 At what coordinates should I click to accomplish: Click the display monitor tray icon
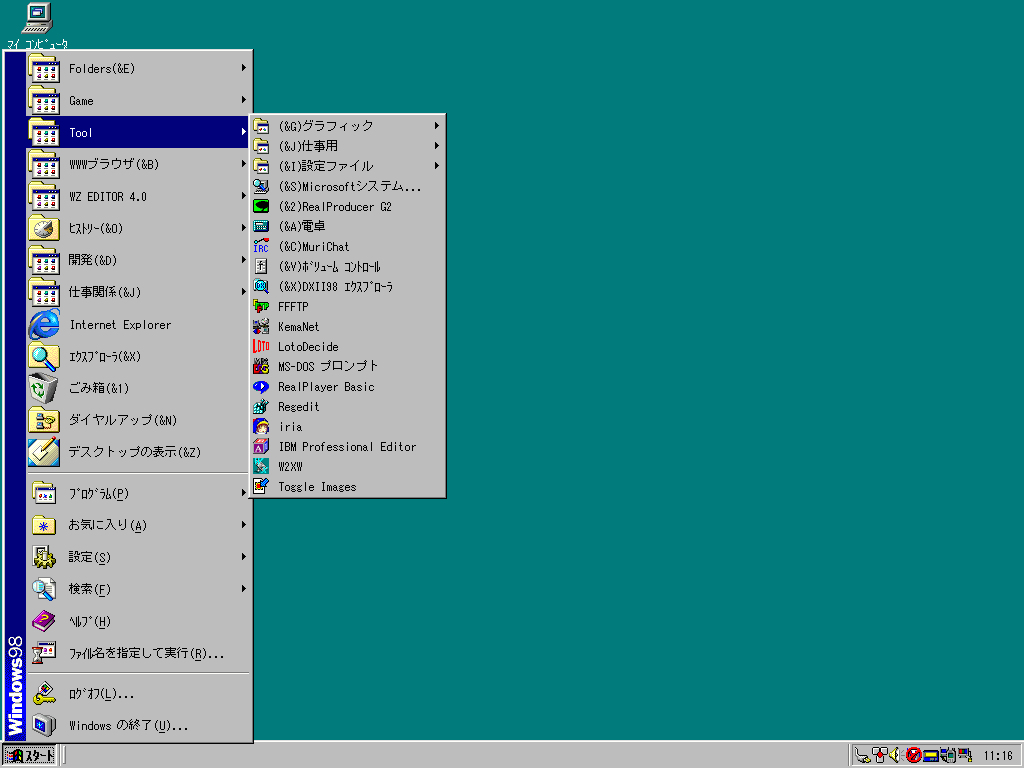(x=965, y=756)
